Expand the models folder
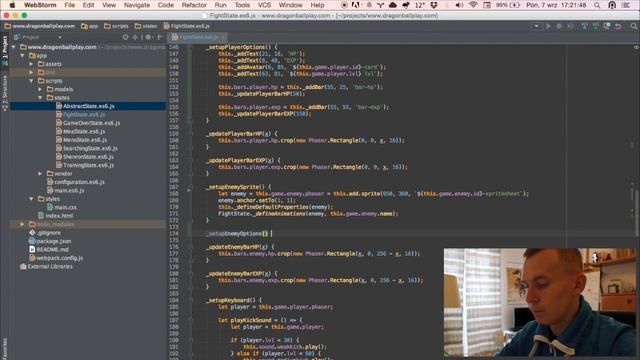The height and width of the screenshot is (360, 640). click(40, 89)
